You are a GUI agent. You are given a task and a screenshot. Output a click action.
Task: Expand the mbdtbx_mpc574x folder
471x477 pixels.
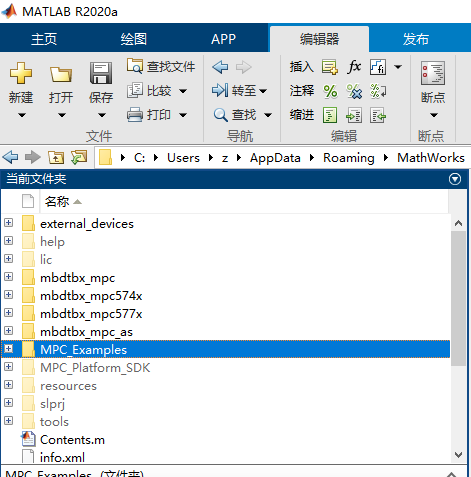pos(9,295)
